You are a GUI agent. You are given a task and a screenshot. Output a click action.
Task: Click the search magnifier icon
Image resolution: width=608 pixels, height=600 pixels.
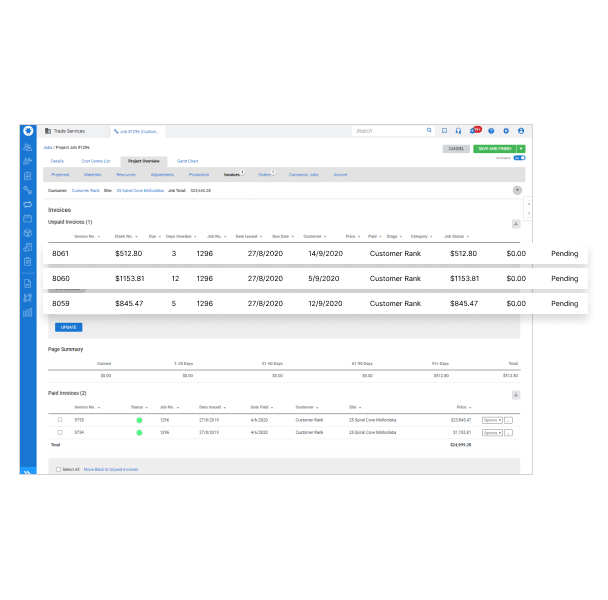point(429,130)
